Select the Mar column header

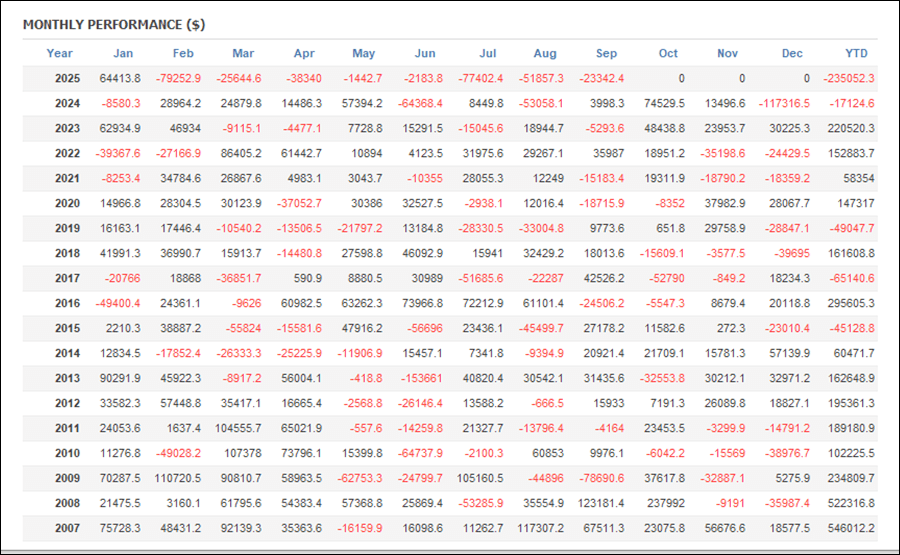(243, 53)
